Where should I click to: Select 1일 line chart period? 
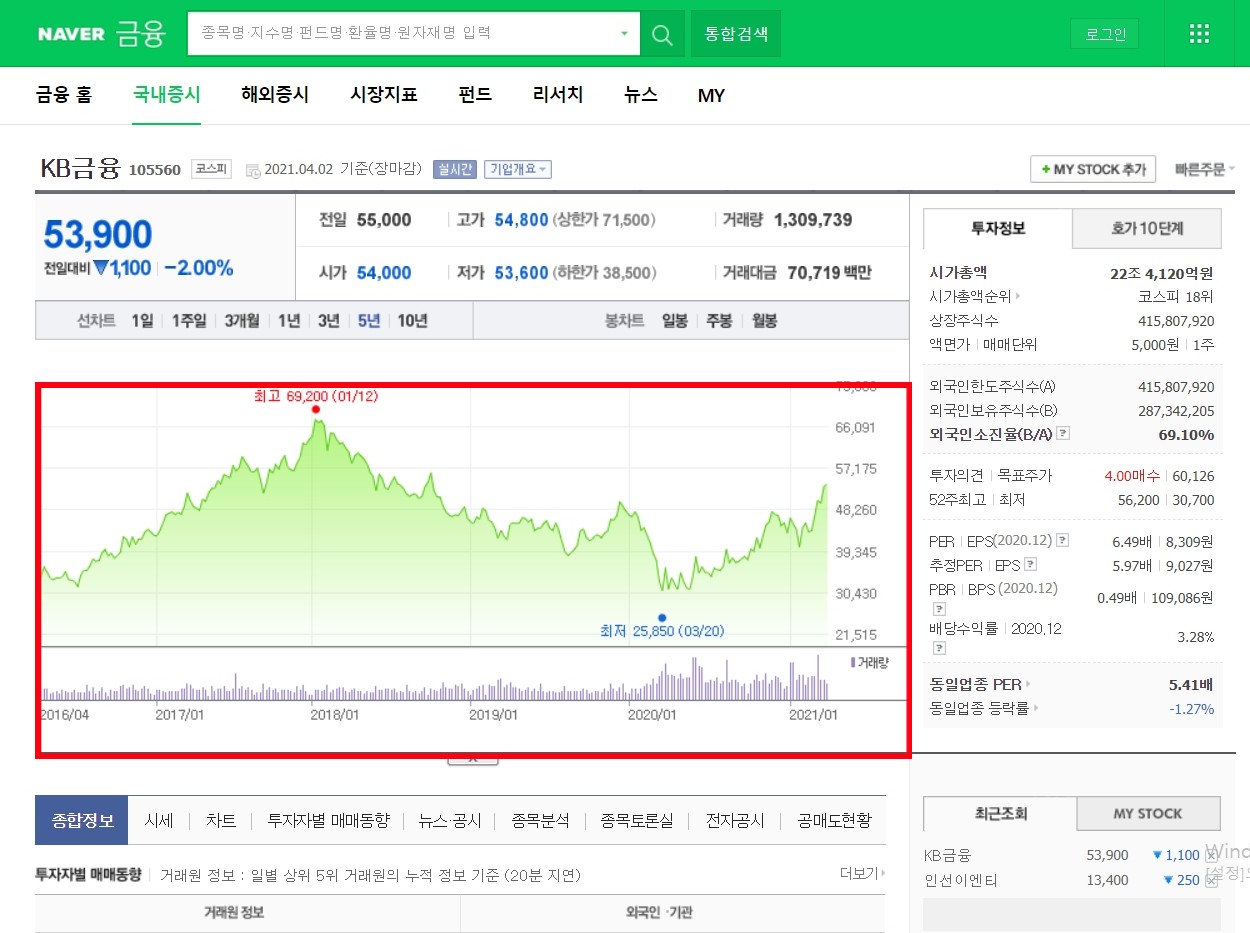(x=142, y=321)
